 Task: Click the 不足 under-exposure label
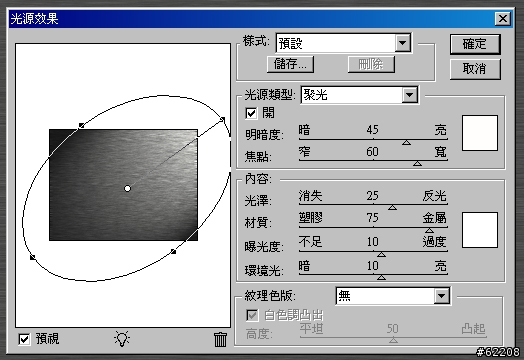tap(311, 241)
